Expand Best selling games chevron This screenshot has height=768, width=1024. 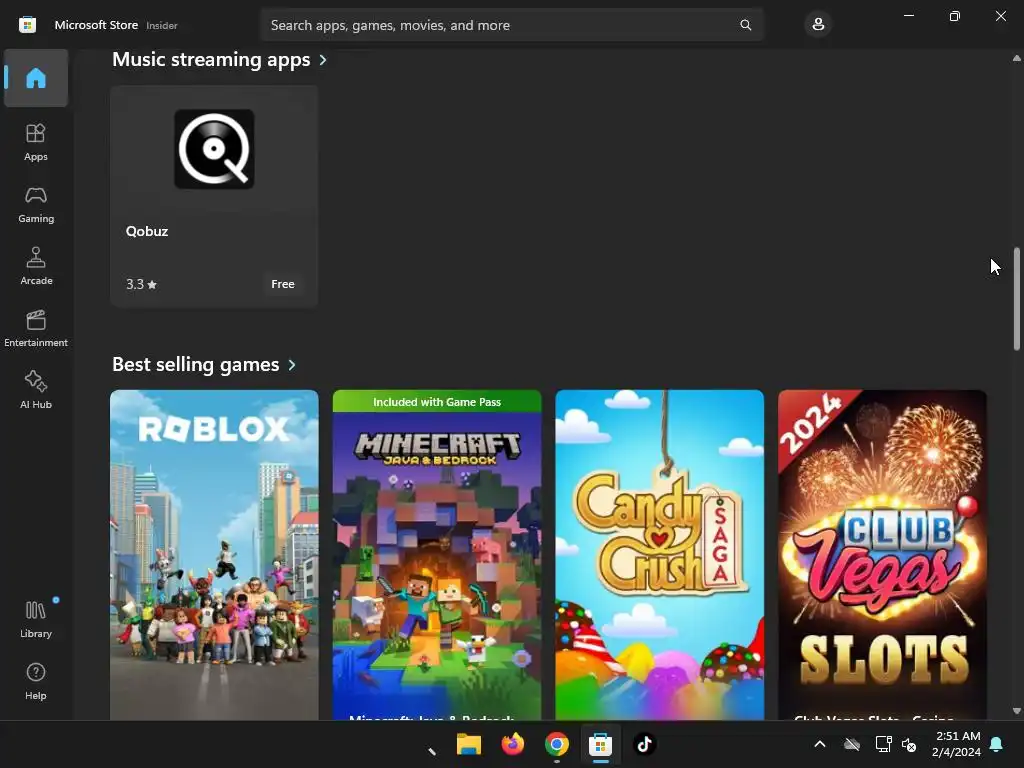tap(292, 365)
